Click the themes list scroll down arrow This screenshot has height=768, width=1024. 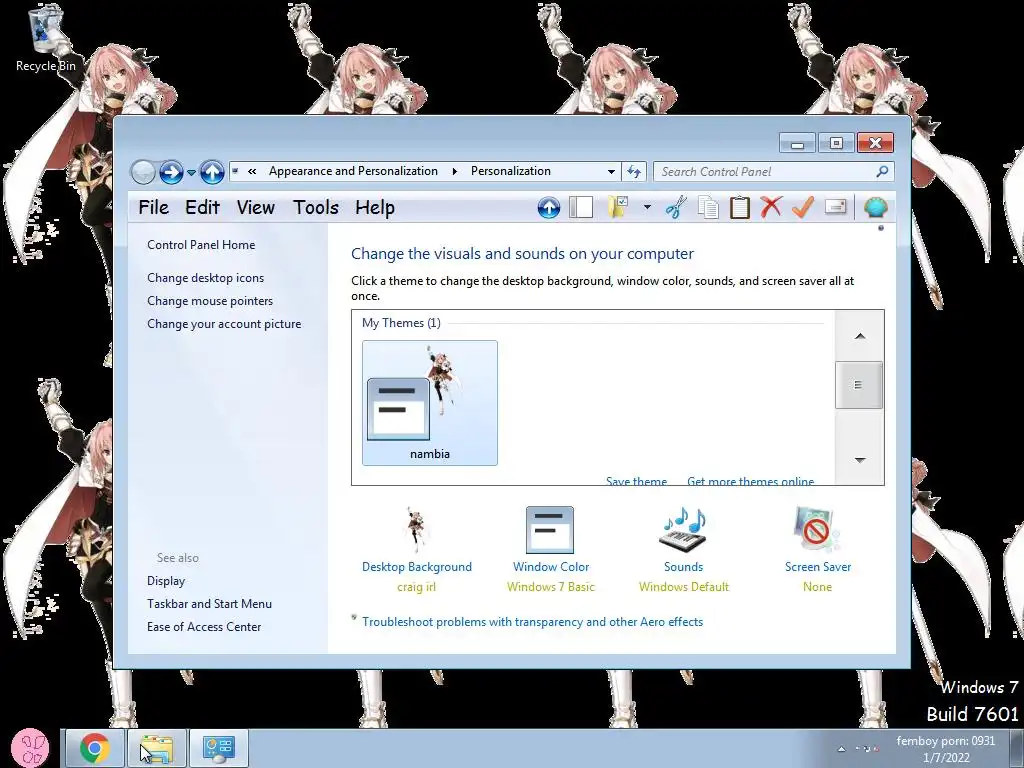click(859, 460)
